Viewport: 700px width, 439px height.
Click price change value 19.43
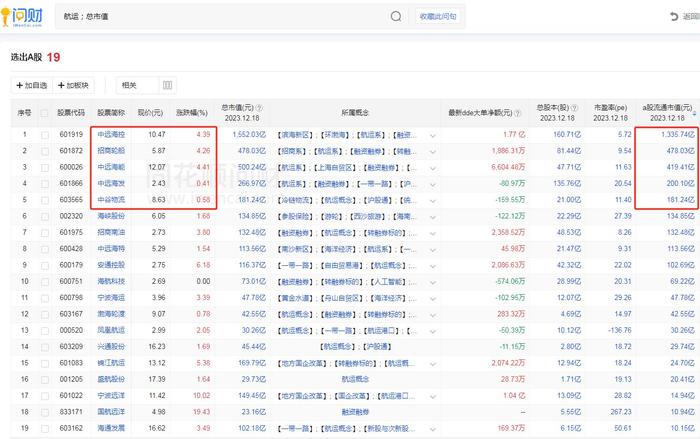click(x=201, y=412)
